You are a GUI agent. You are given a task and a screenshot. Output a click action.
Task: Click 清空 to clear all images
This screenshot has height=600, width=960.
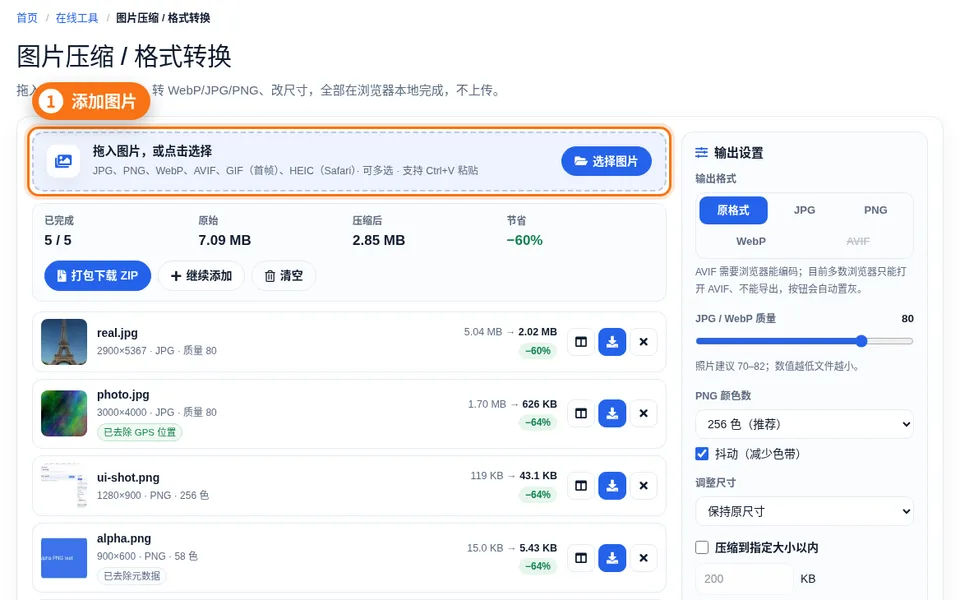[283, 276]
